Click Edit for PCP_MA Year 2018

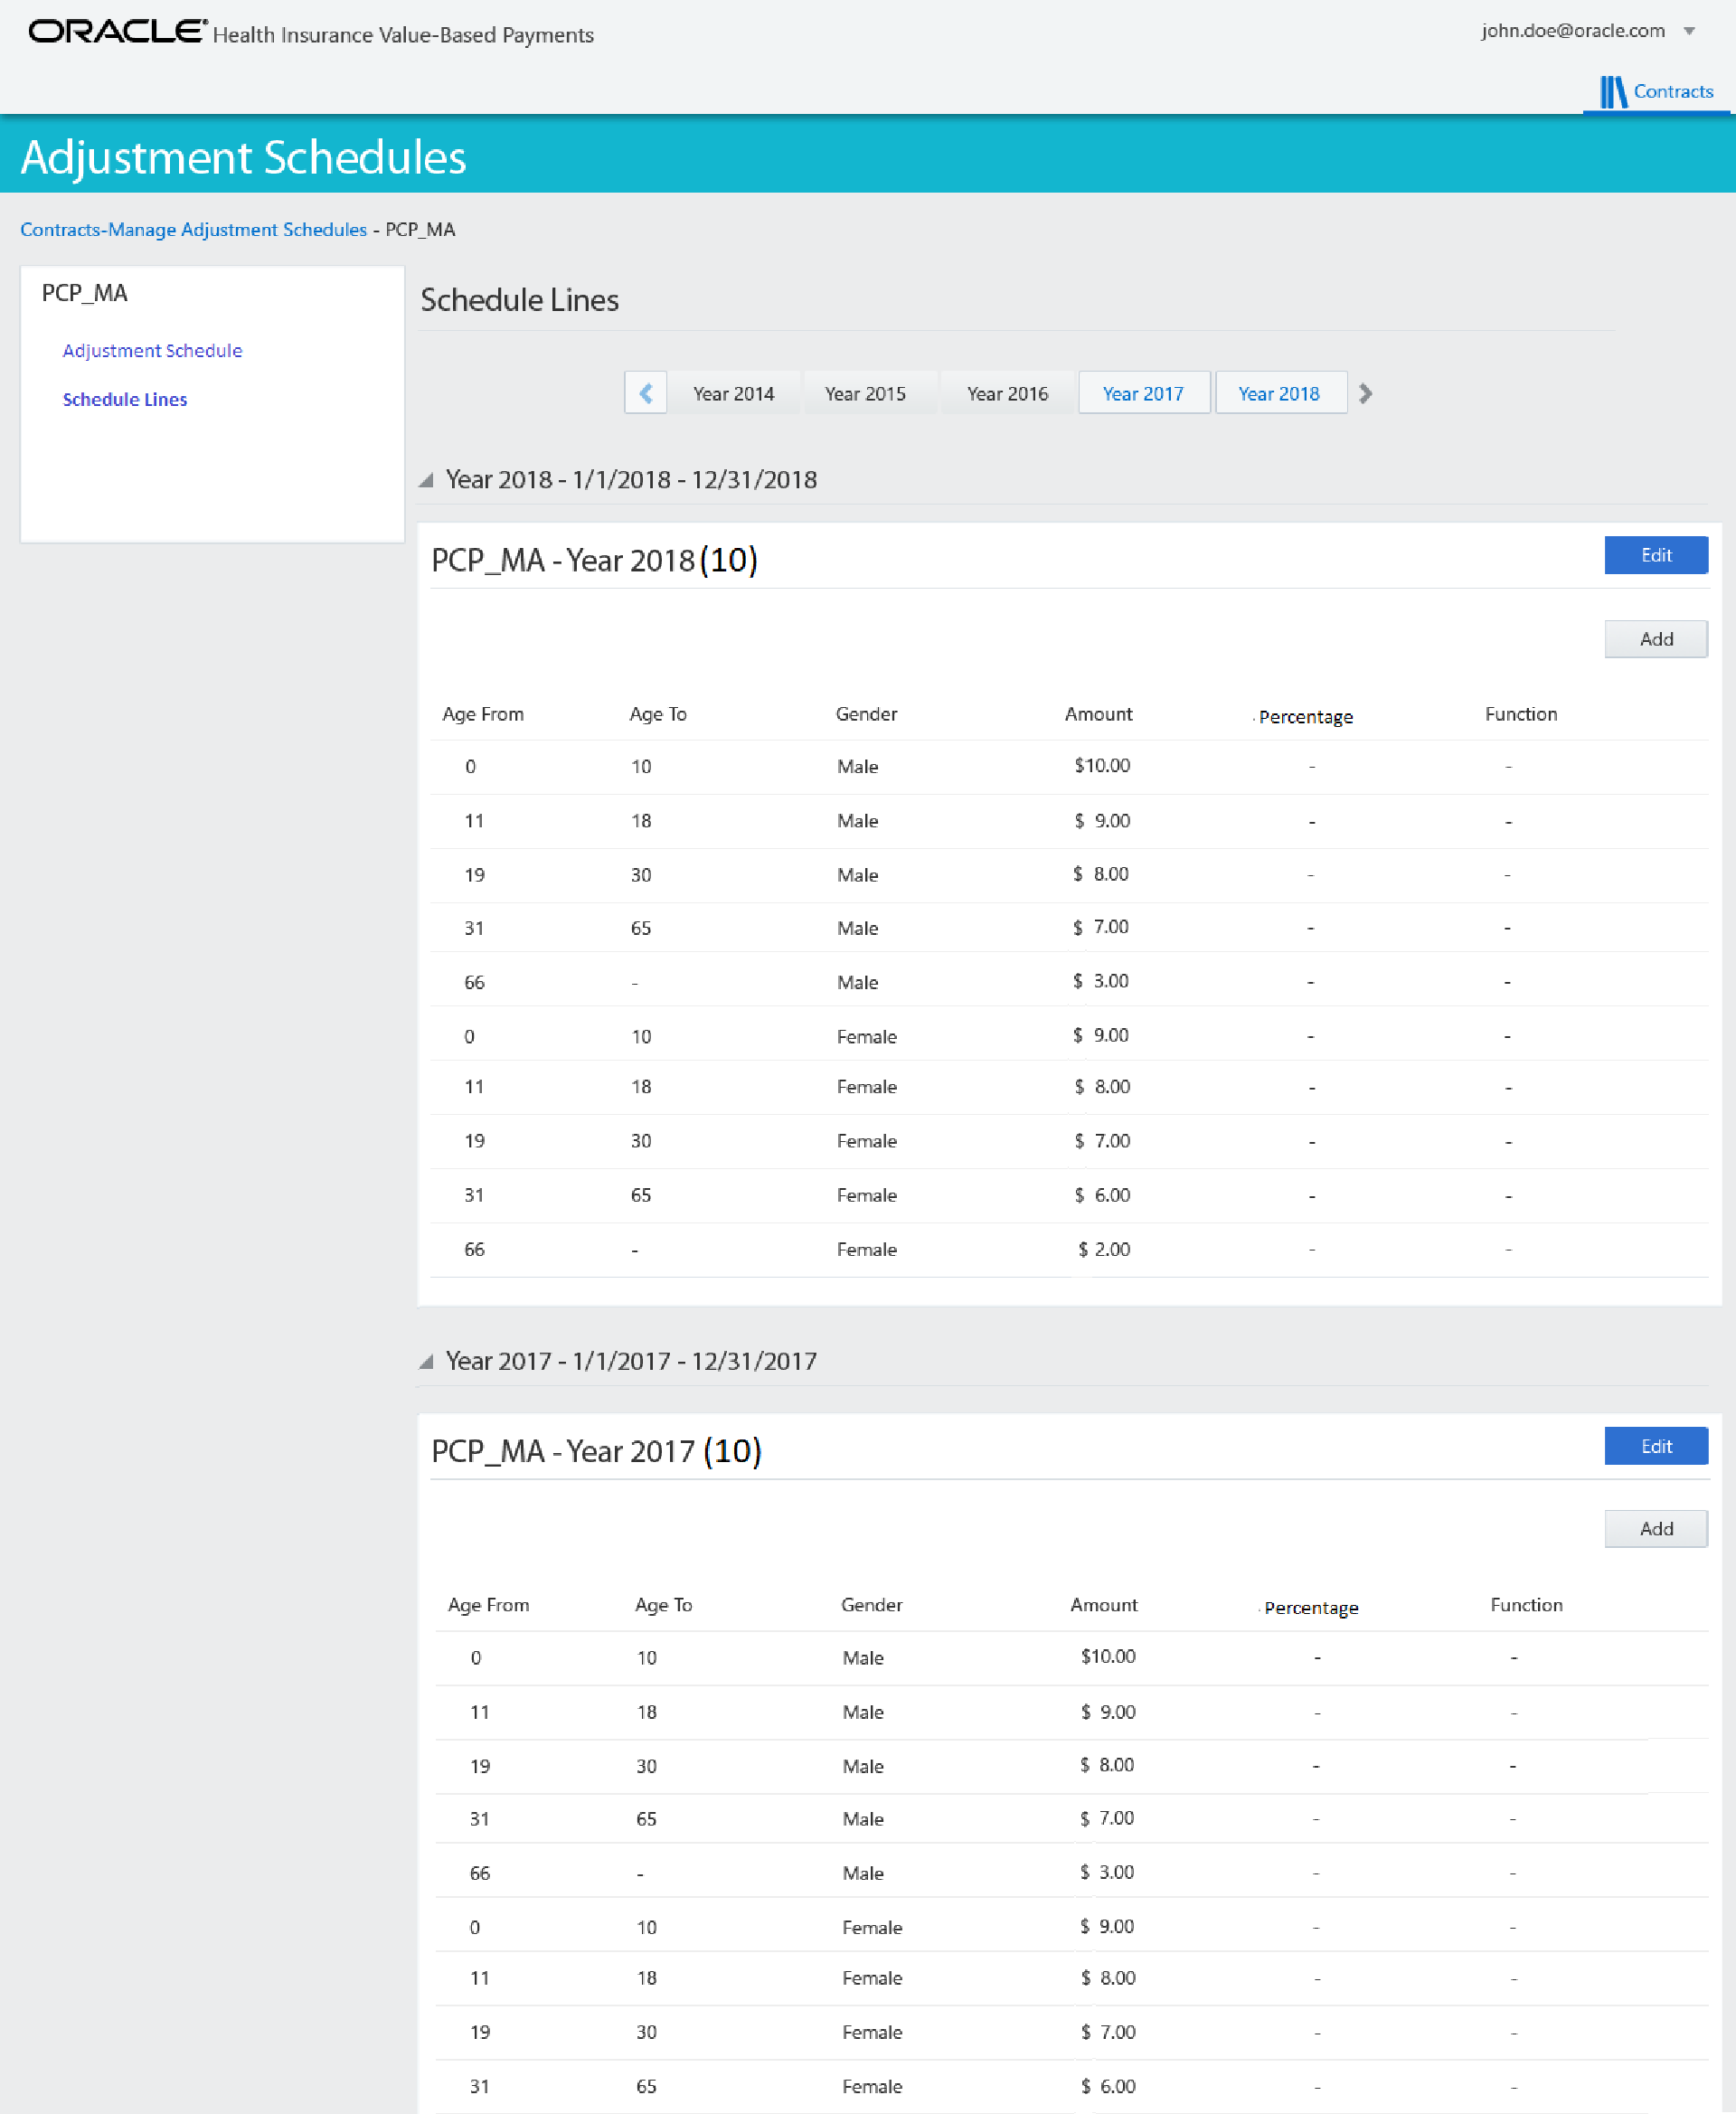click(x=1655, y=555)
